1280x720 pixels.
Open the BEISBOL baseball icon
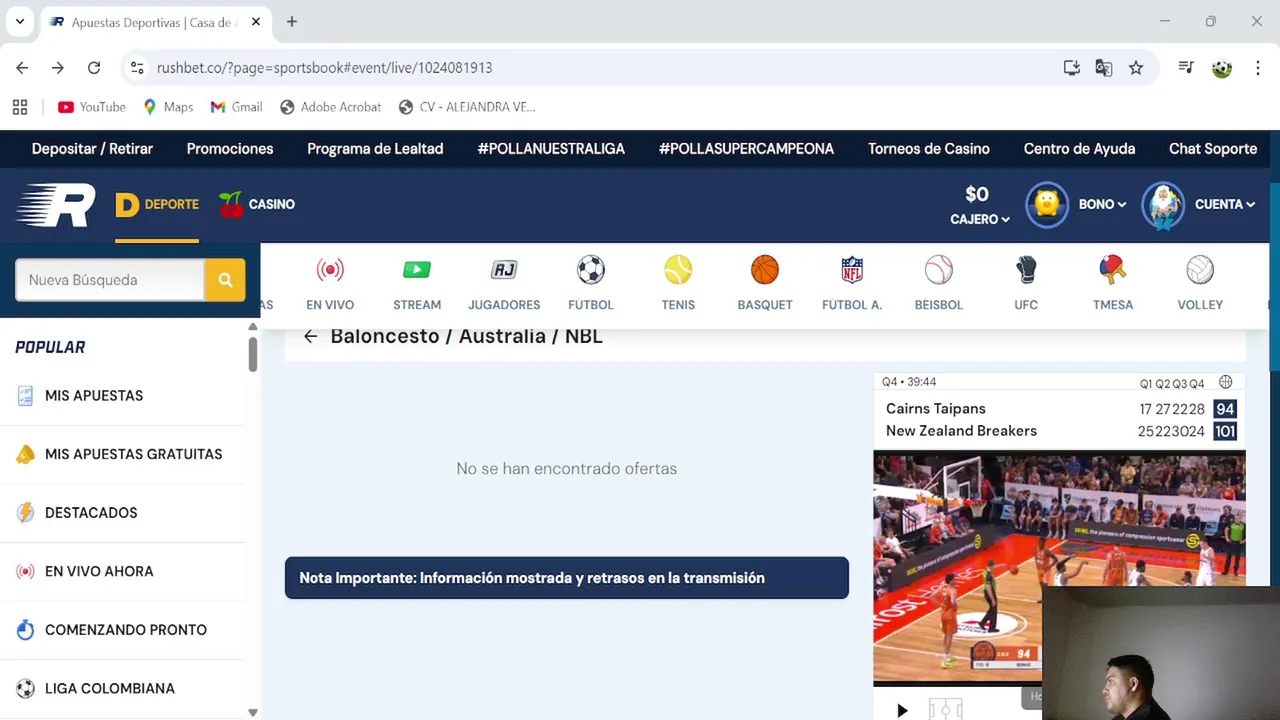(939, 270)
